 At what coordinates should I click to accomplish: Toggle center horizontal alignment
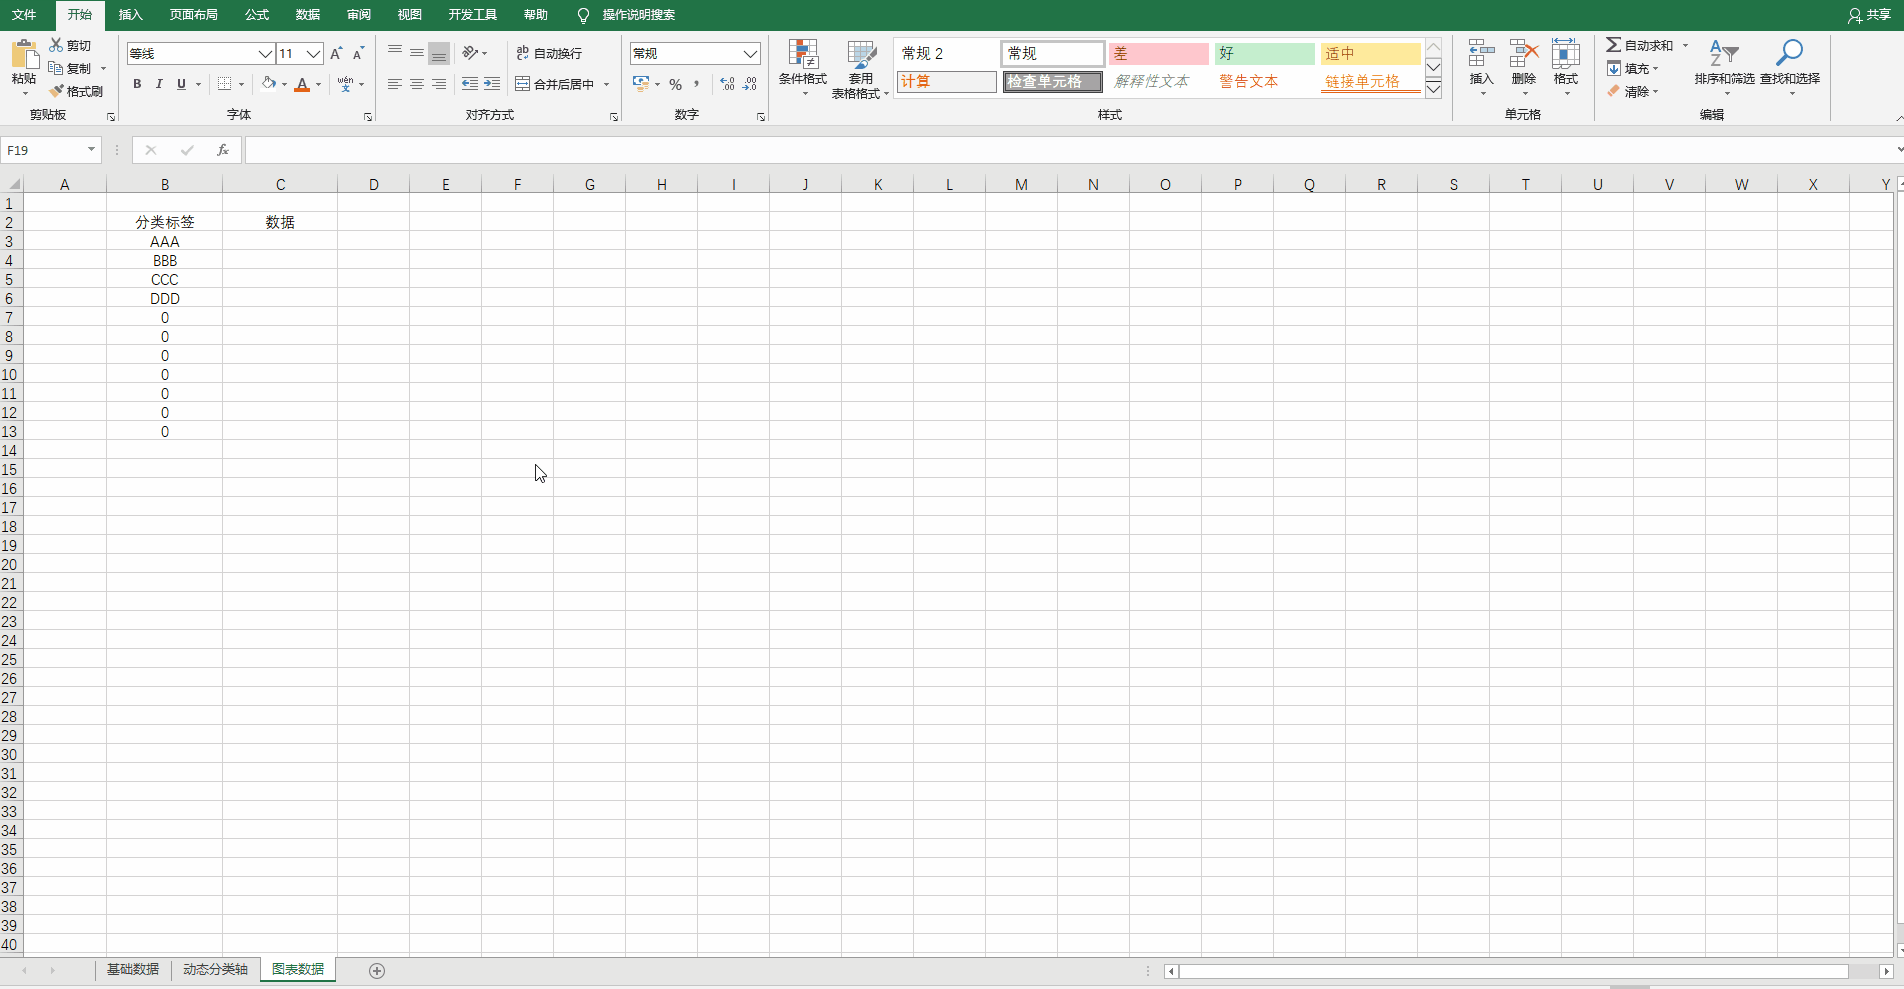[x=417, y=84]
